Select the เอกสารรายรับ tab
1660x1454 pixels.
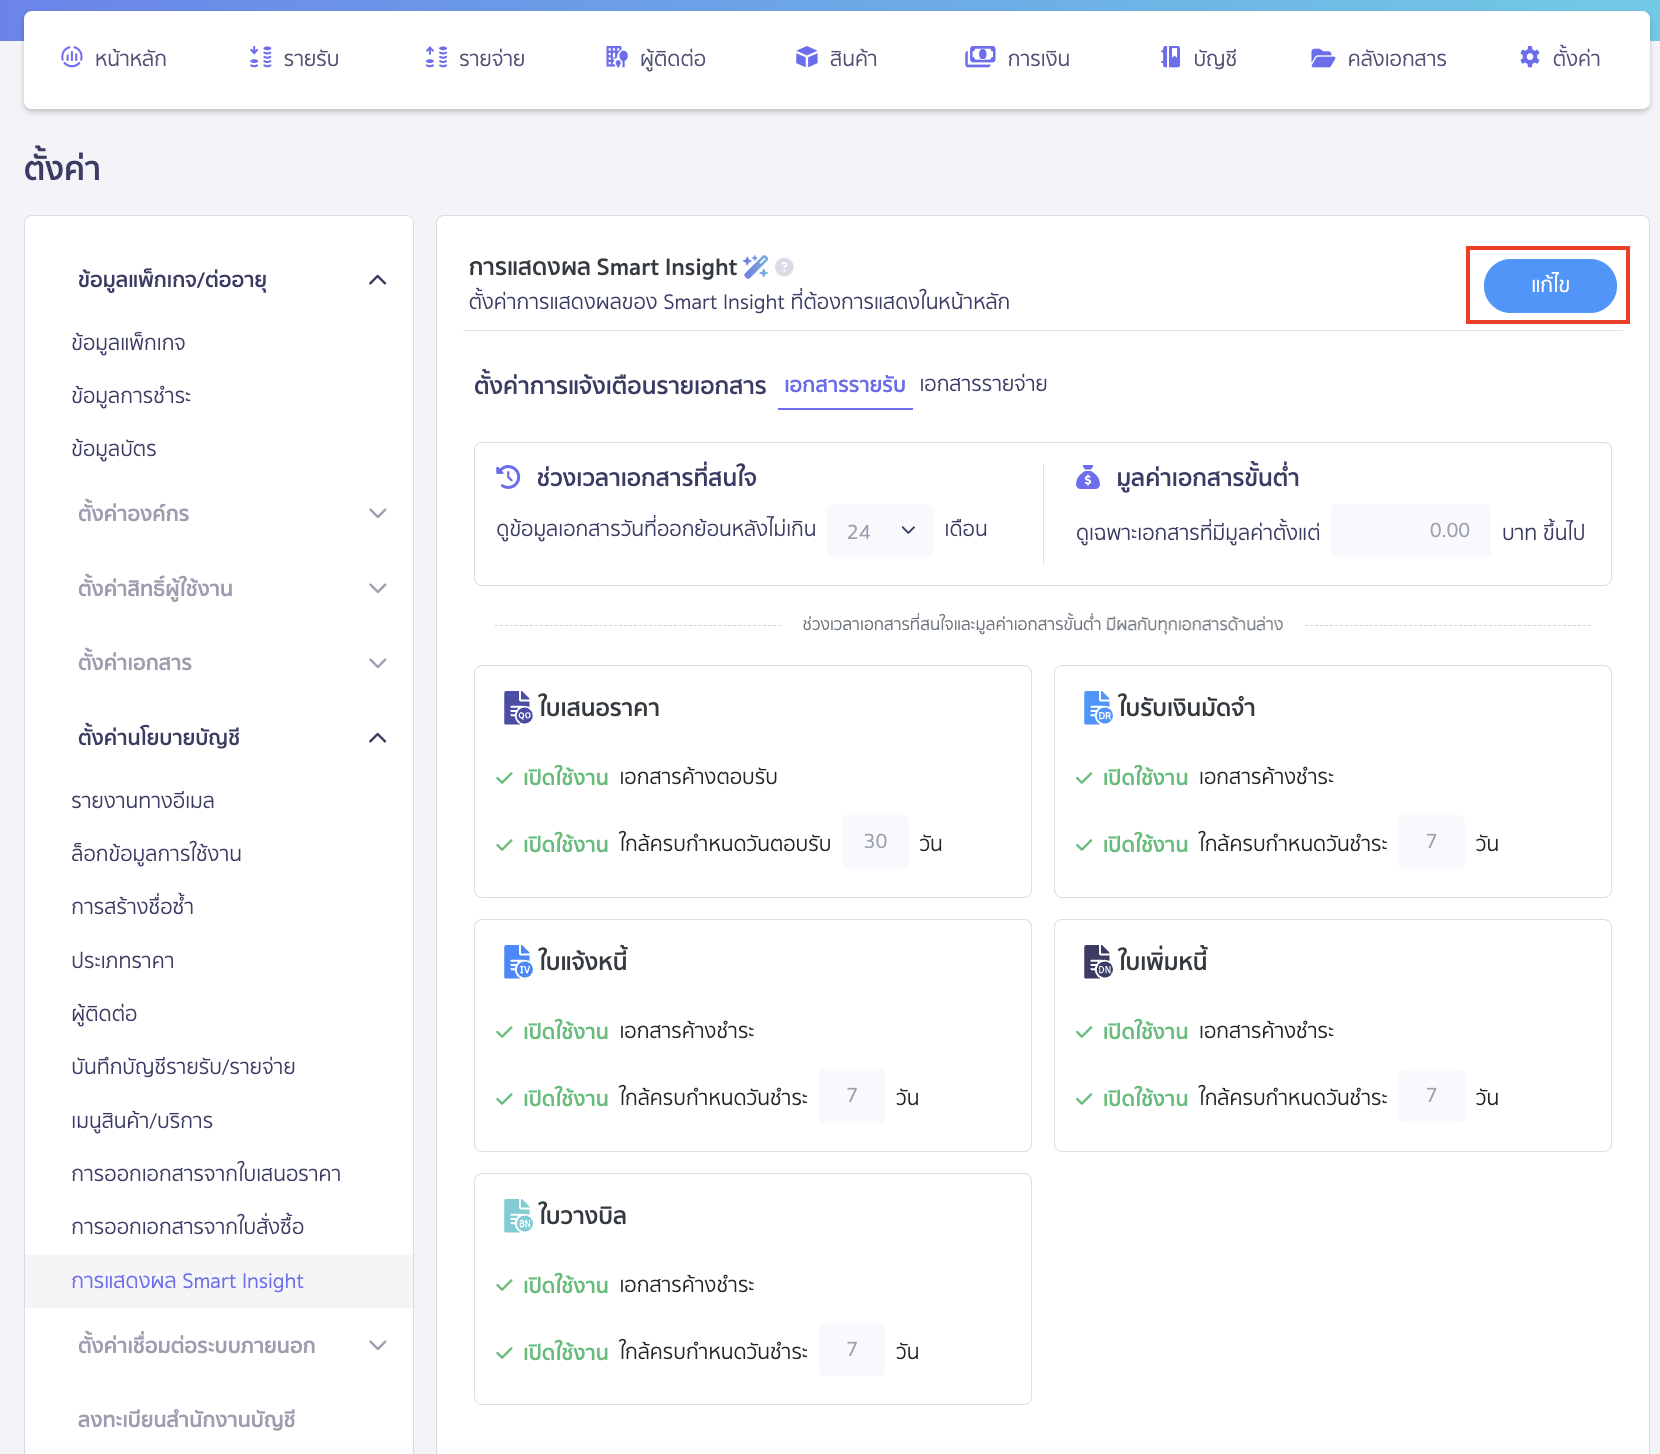point(845,384)
